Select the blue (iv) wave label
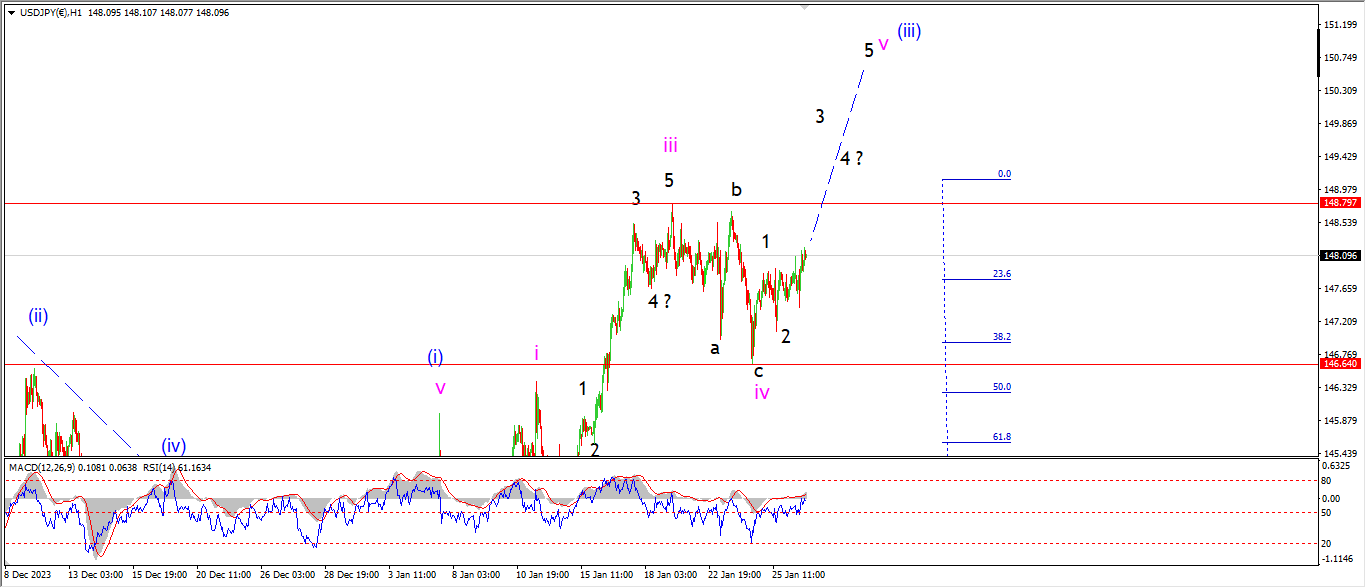This screenshot has width=1366, height=588. pos(174,446)
